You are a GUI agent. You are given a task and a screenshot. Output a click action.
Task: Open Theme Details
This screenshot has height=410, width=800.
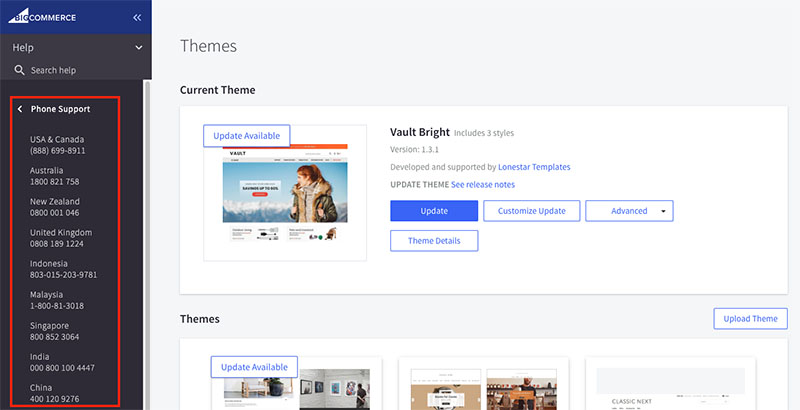point(434,241)
